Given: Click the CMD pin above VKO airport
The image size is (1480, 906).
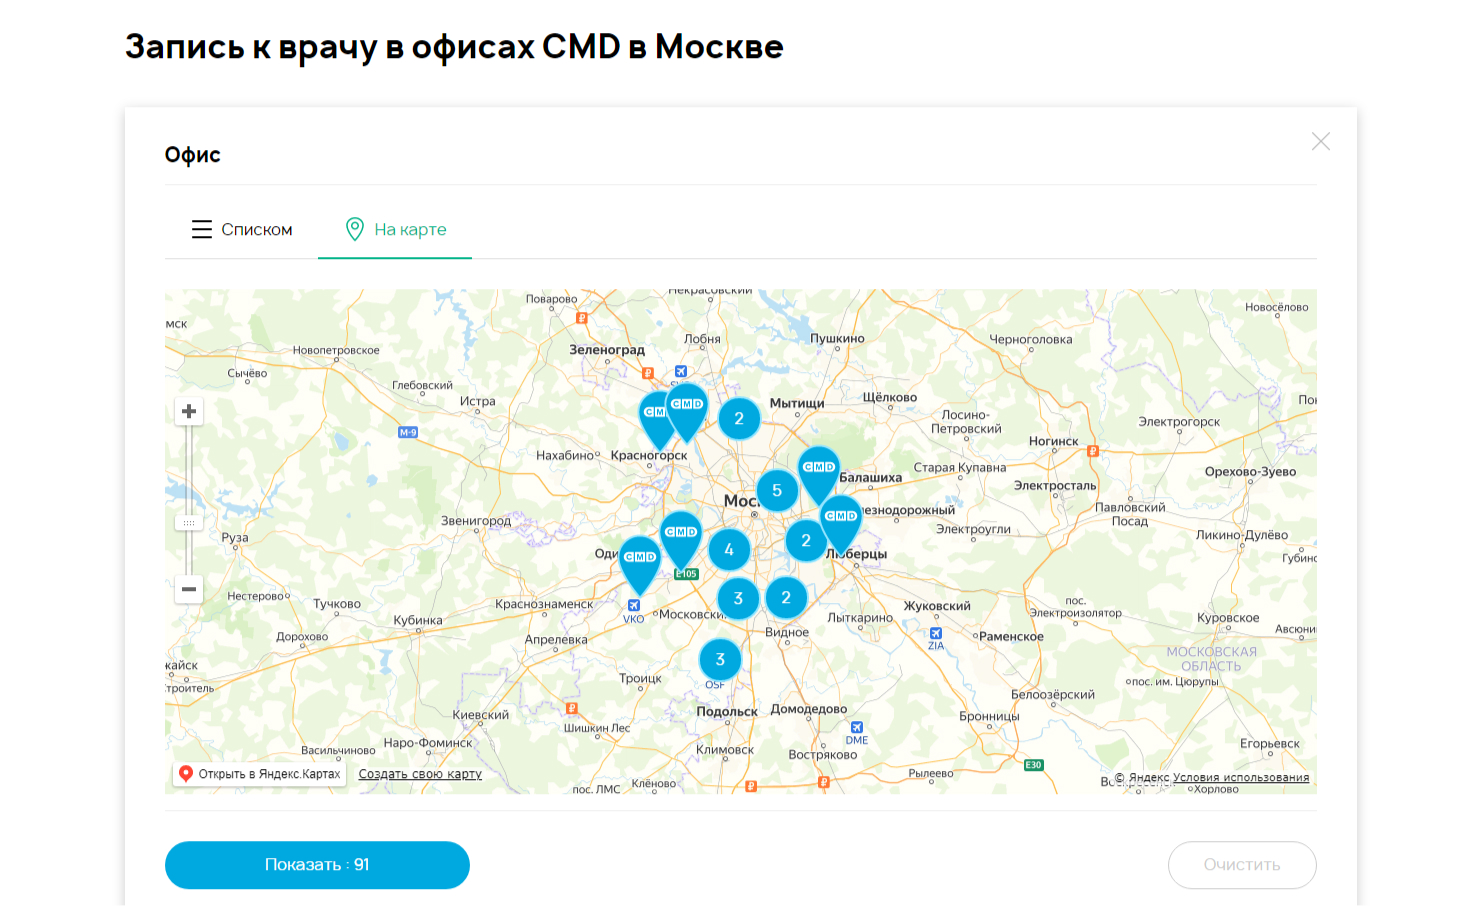Looking at the screenshot, I should tap(640, 560).
